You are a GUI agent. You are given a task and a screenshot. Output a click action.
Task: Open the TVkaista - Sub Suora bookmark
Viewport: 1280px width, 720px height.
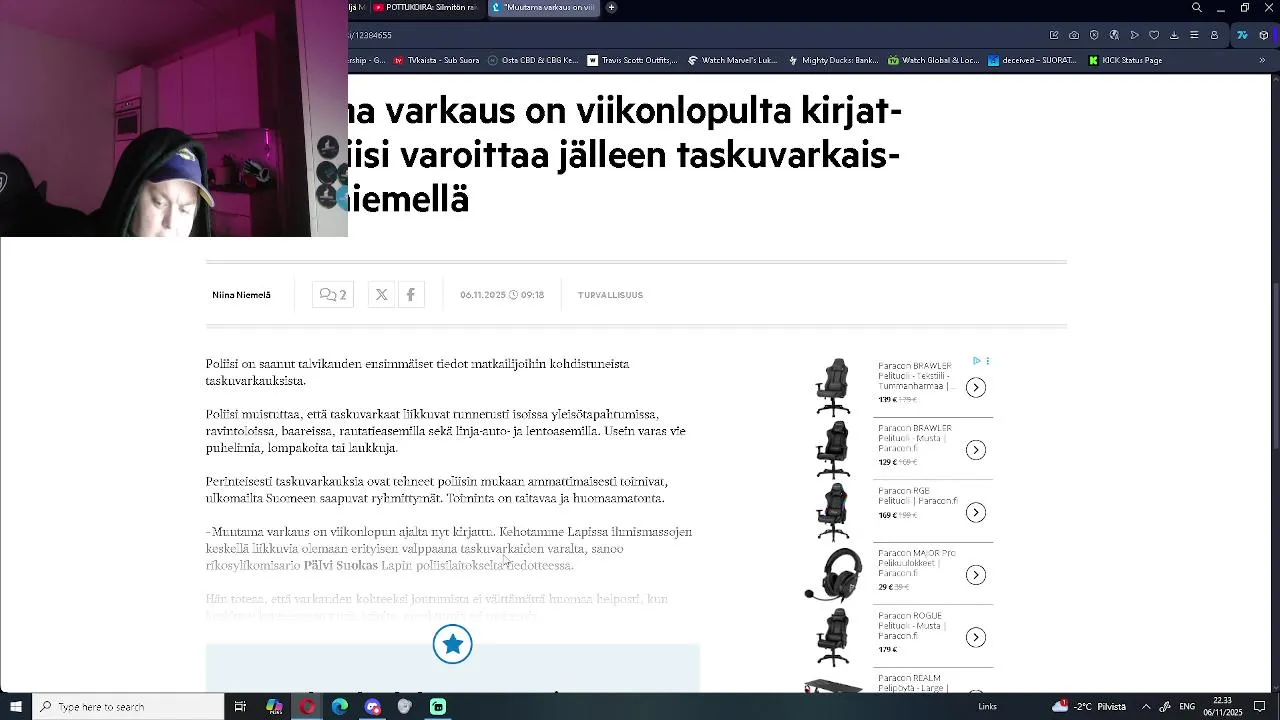click(436, 60)
